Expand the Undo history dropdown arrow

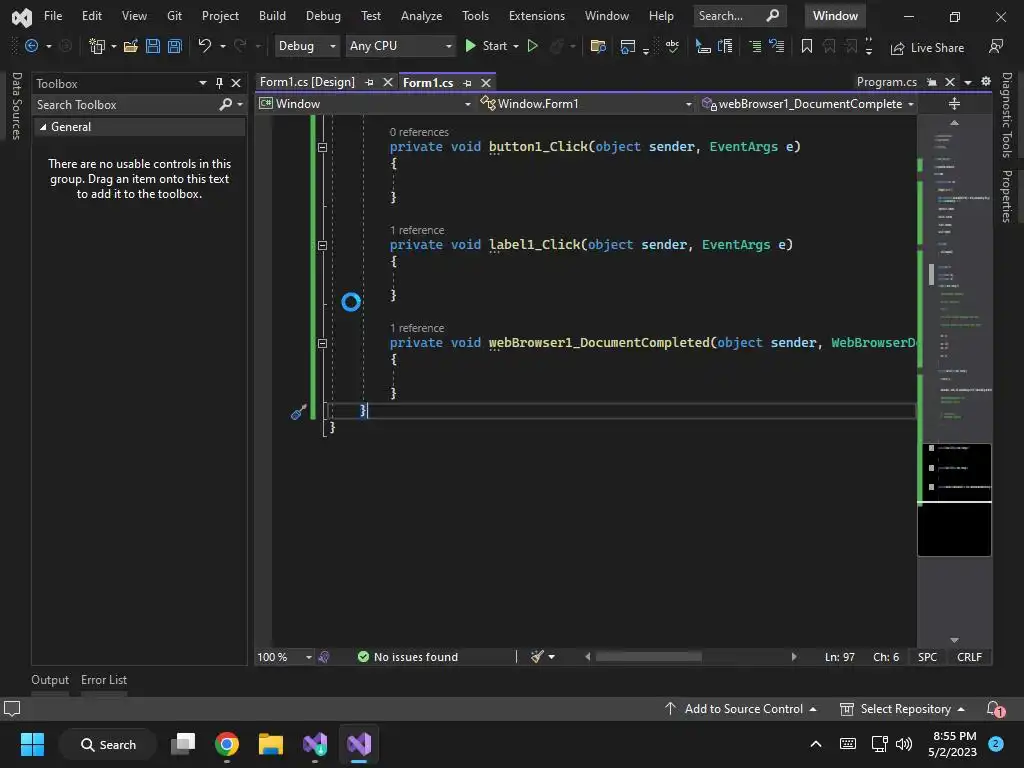tap(223, 46)
